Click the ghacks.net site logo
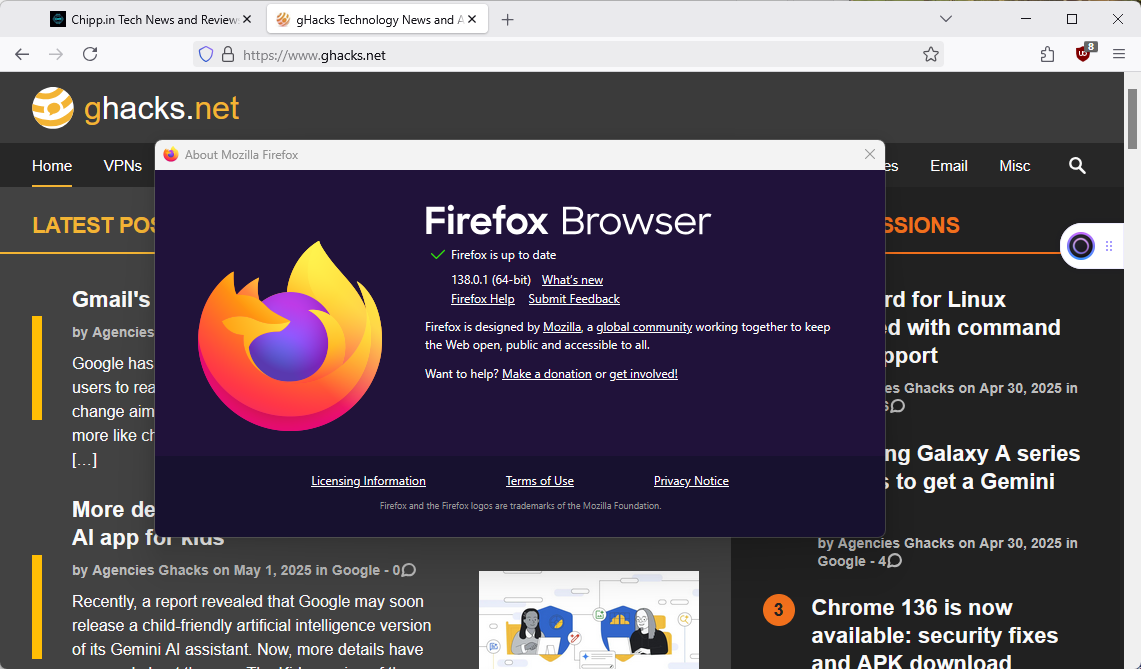Viewport: 1141px width, 669px height. pos(135,108)
